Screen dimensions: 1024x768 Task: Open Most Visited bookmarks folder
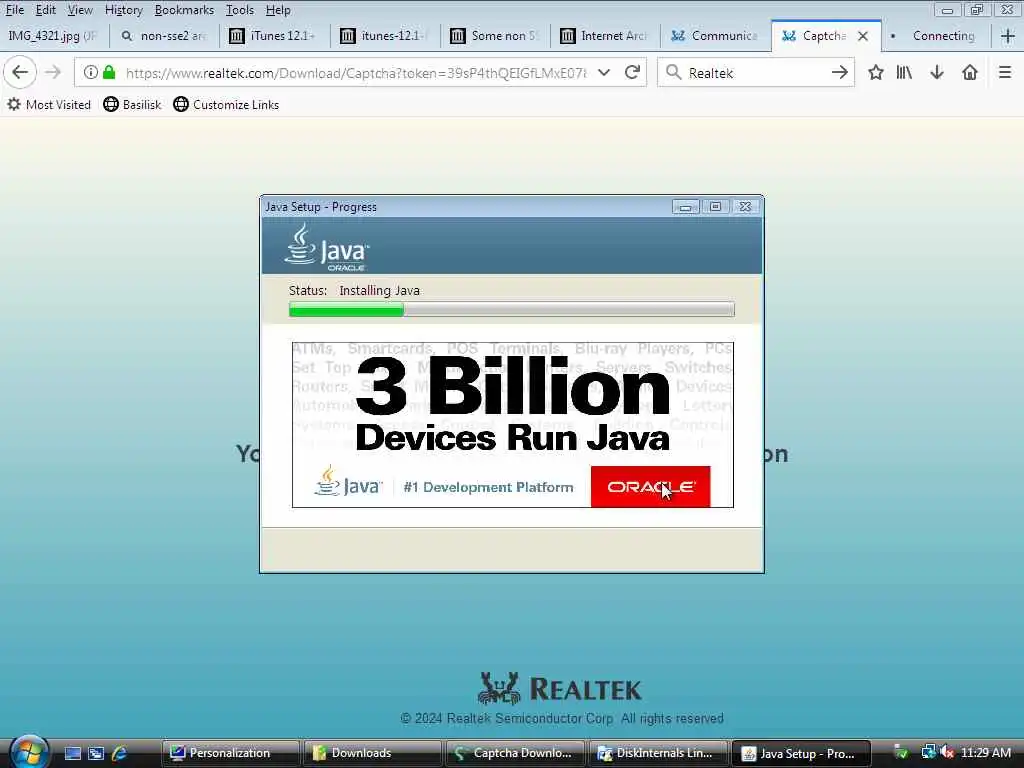click(49, 104)
